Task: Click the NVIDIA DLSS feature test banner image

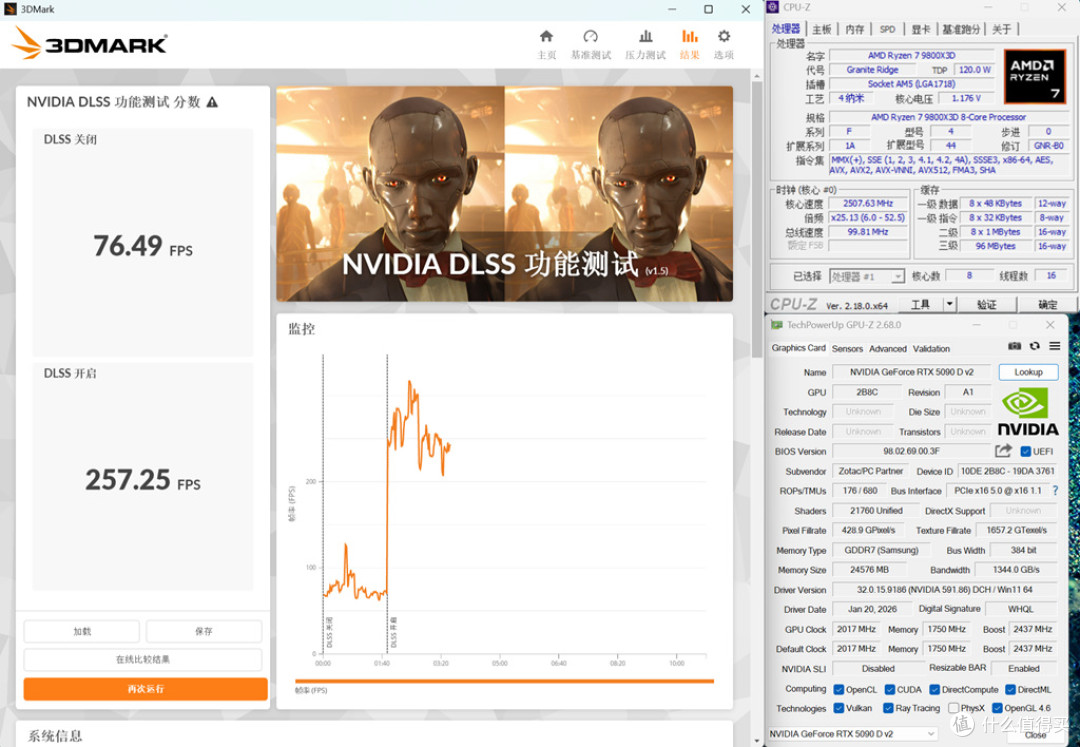Action: [x=504, y=193]
